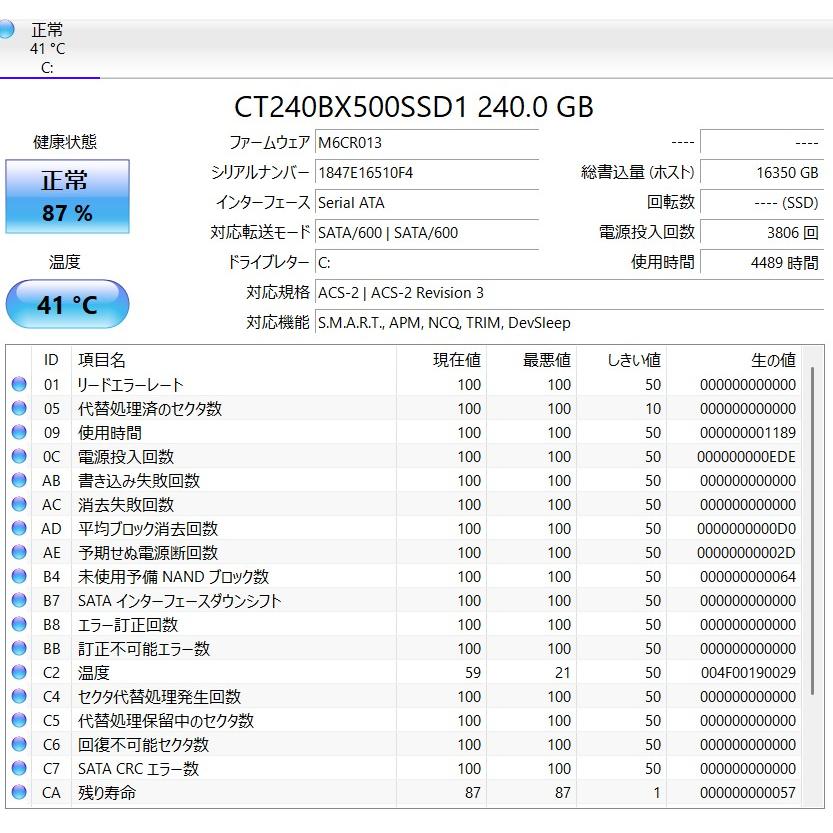
Task: Click the SATA/600 | SATA/600 transfer mode field
Action: [x=427, y=233]
